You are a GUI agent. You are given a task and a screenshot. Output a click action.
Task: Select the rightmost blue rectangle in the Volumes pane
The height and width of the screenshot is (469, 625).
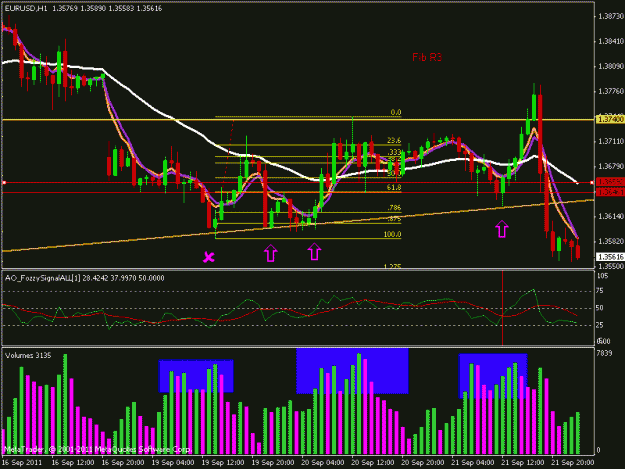pyautogui.click(x=493, y=376)
